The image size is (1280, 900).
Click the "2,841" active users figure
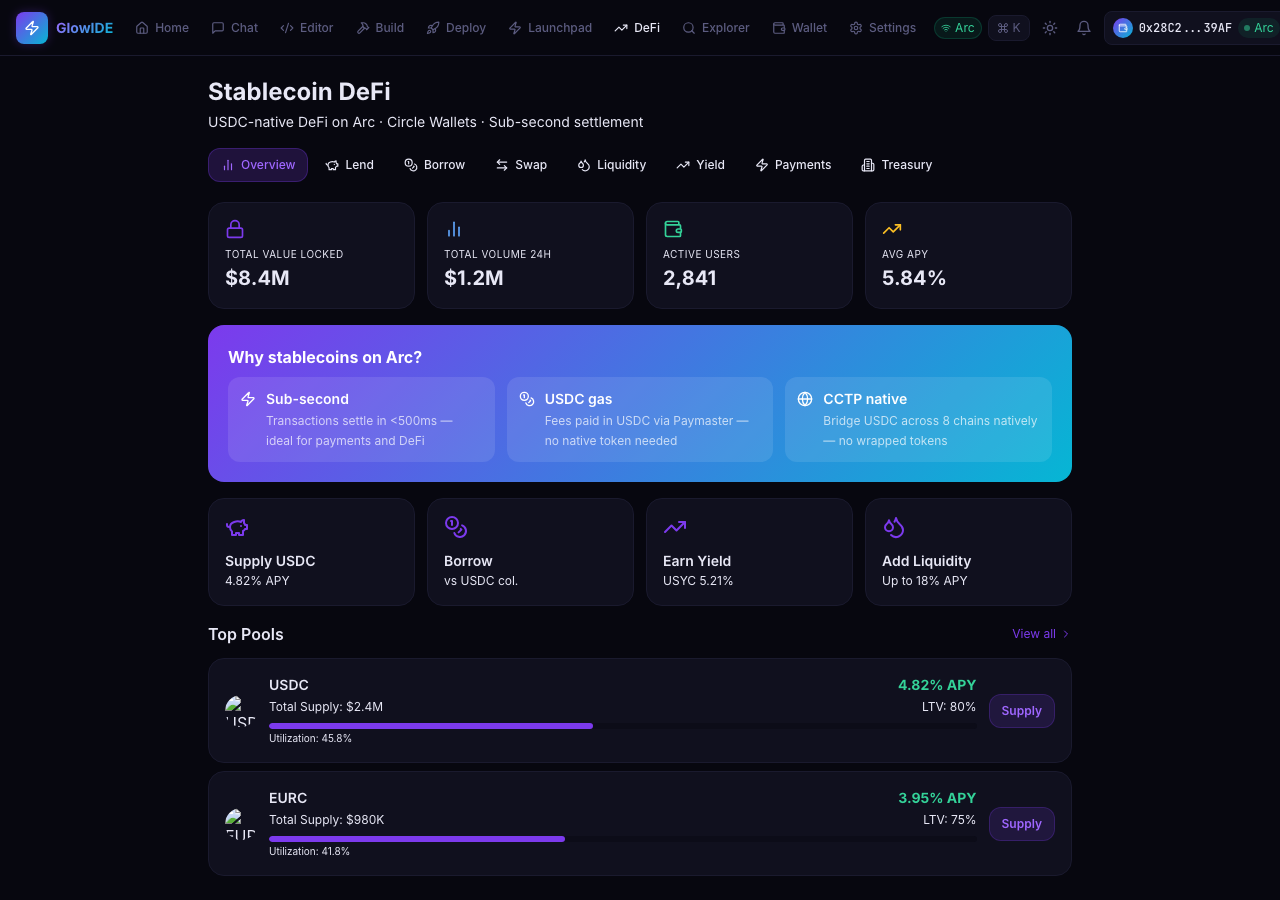click(690, 278)
